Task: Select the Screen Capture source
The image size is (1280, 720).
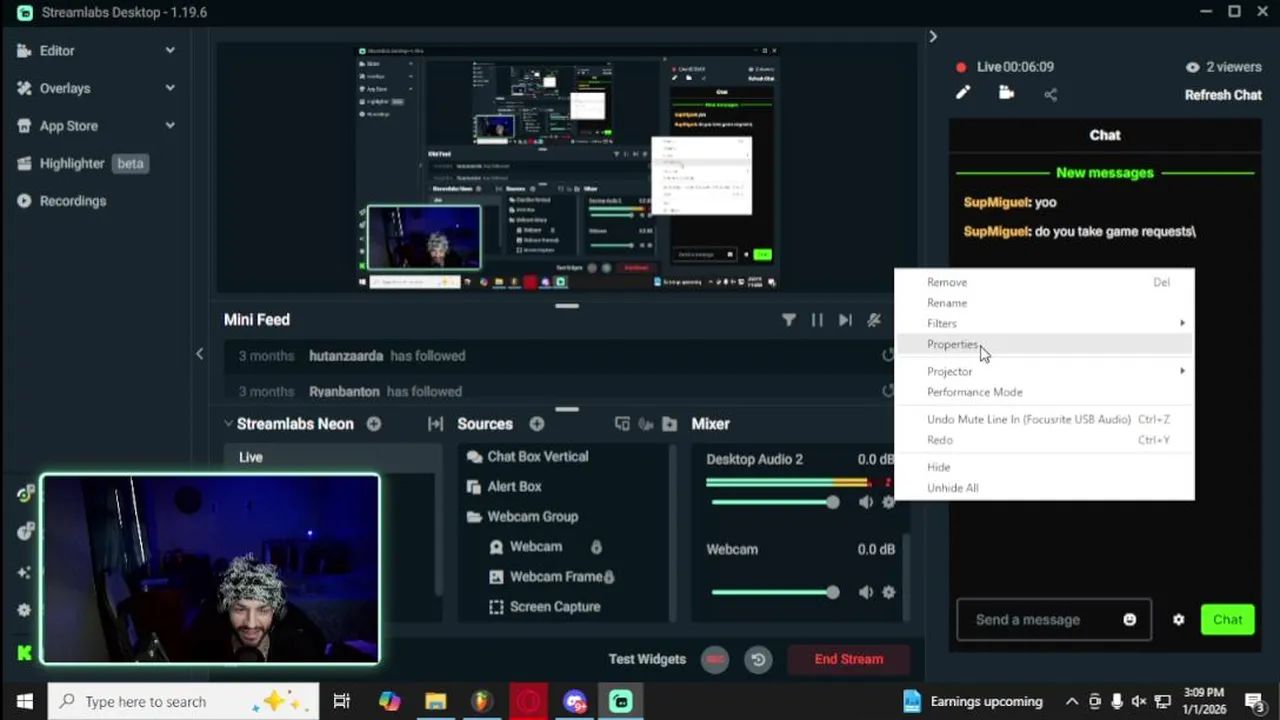Action: (x=555, y=607)
